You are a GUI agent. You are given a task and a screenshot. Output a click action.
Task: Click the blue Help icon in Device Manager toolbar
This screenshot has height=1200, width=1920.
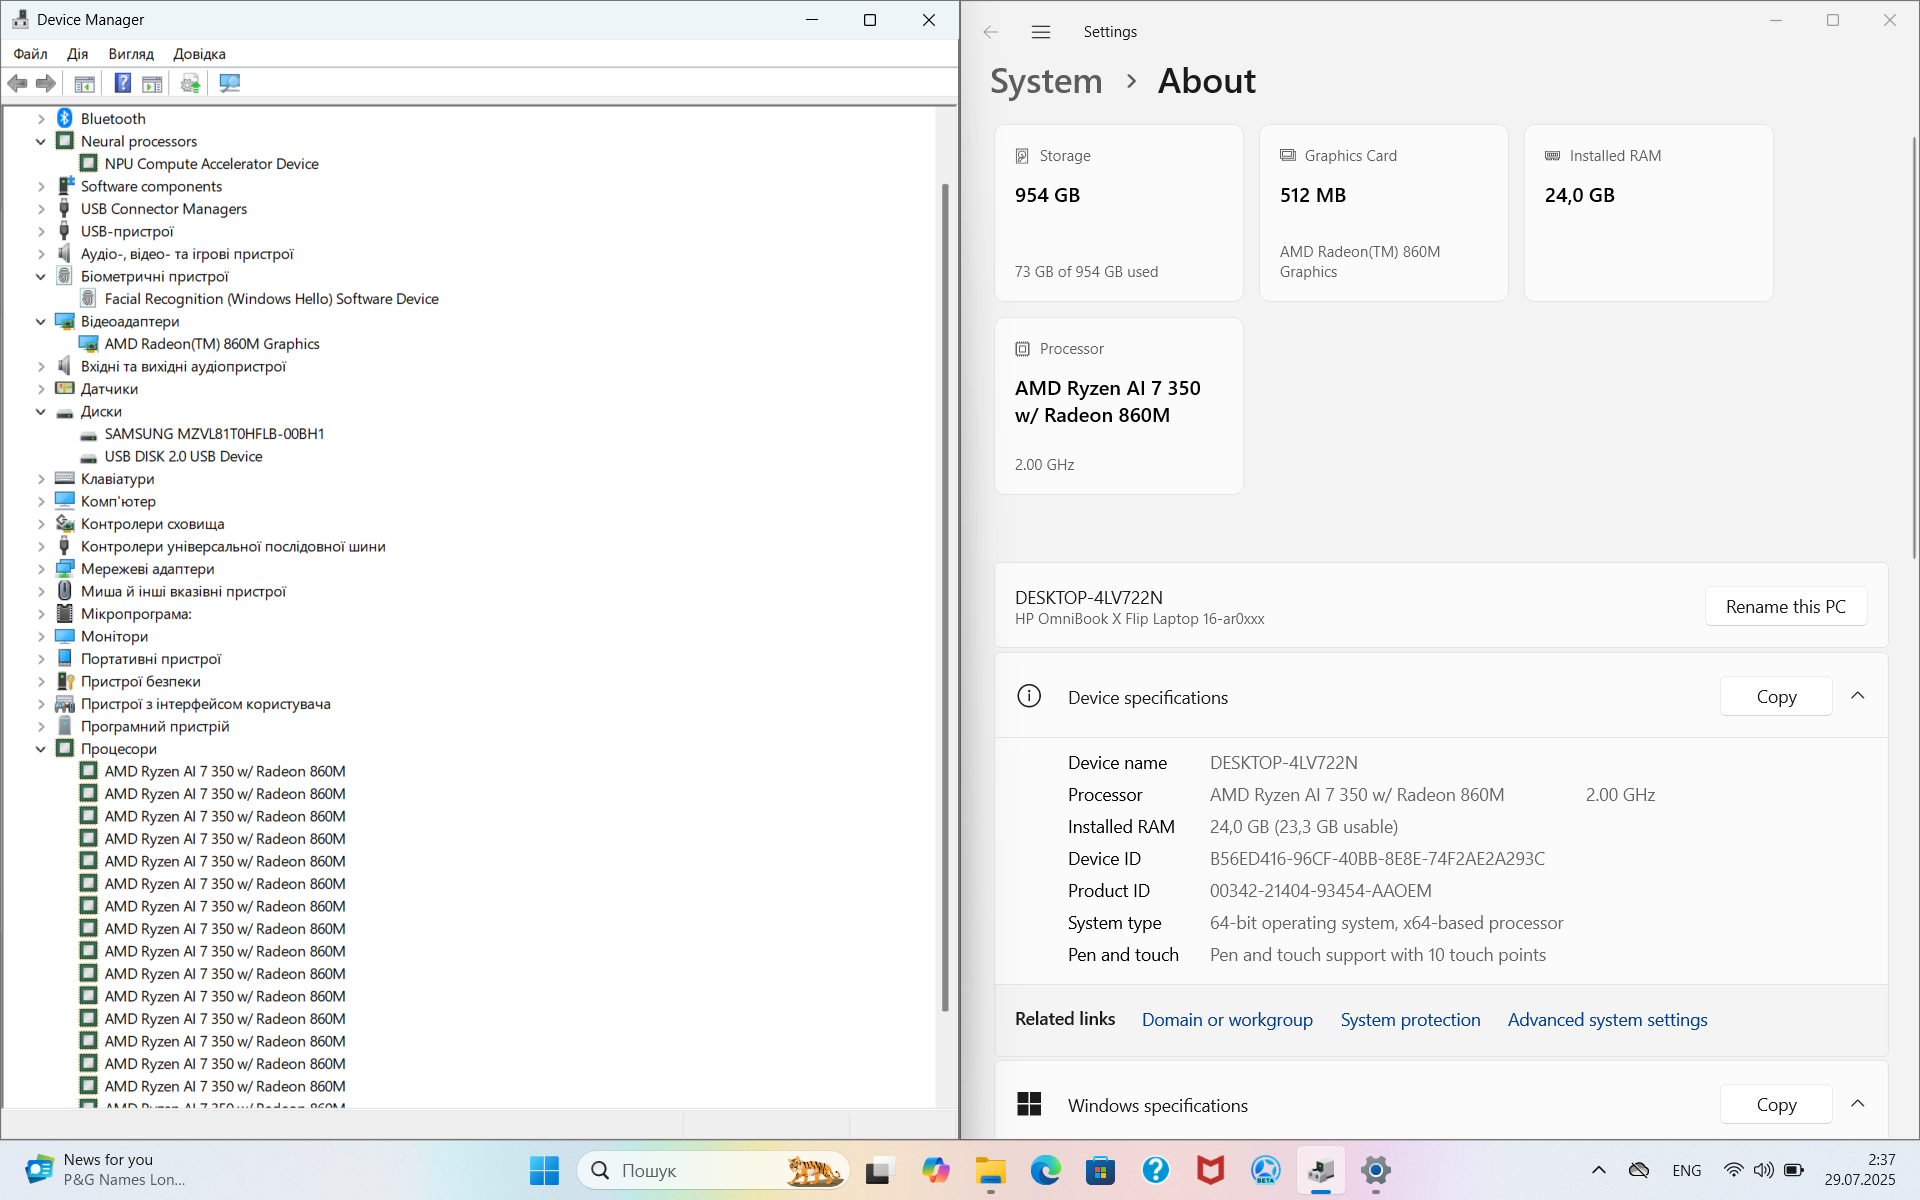click(122, 83)
